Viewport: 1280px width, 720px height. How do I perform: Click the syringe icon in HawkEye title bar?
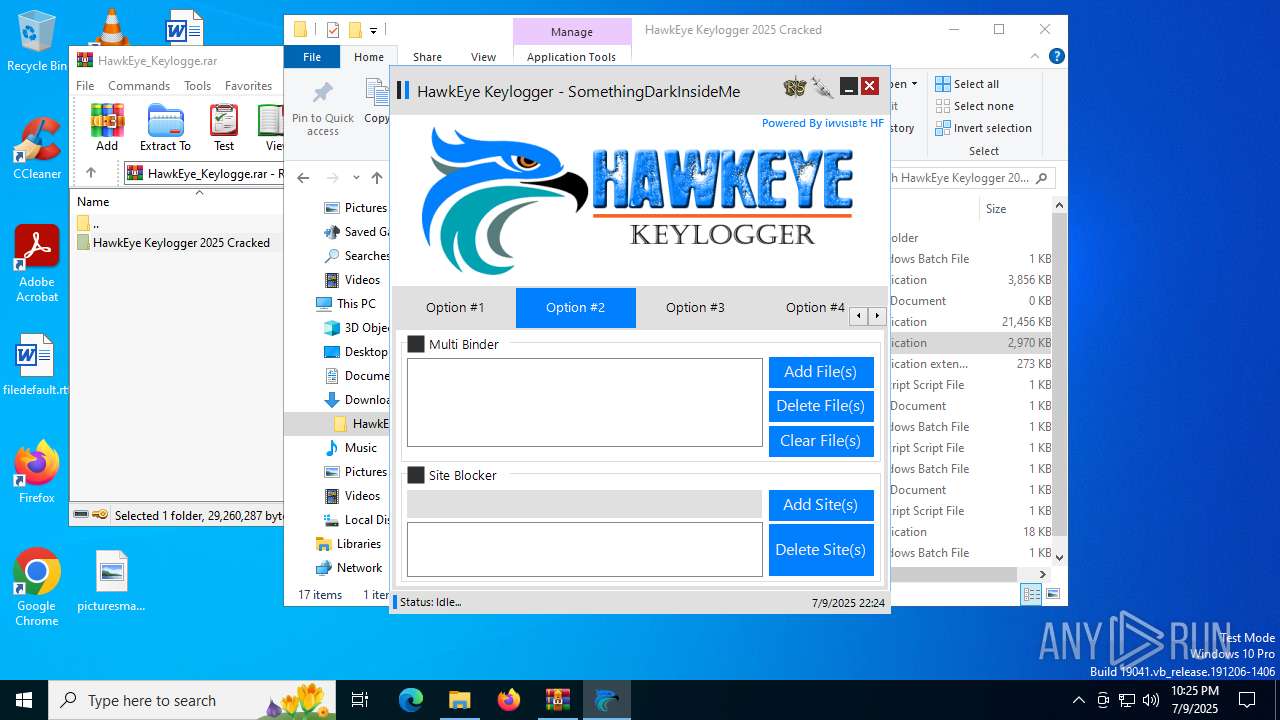coord(822,87)
